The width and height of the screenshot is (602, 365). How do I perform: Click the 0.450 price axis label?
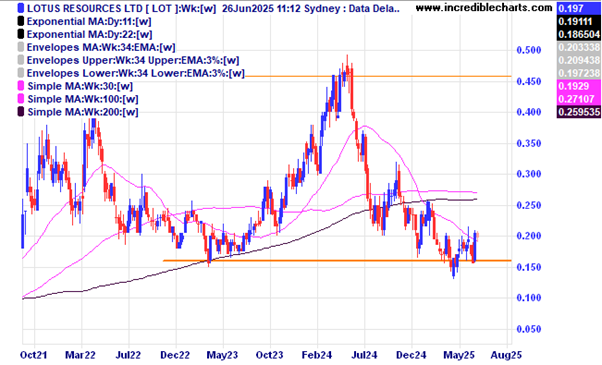pyautogui.click(x=529, y=81)
